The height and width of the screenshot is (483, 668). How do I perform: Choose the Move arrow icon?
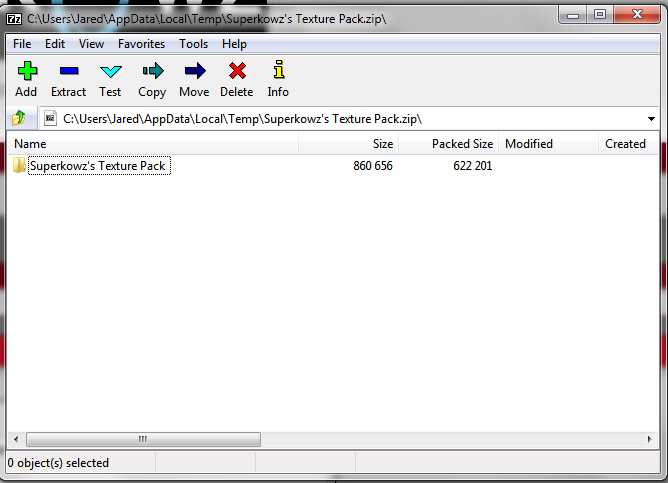click(194, 71)
